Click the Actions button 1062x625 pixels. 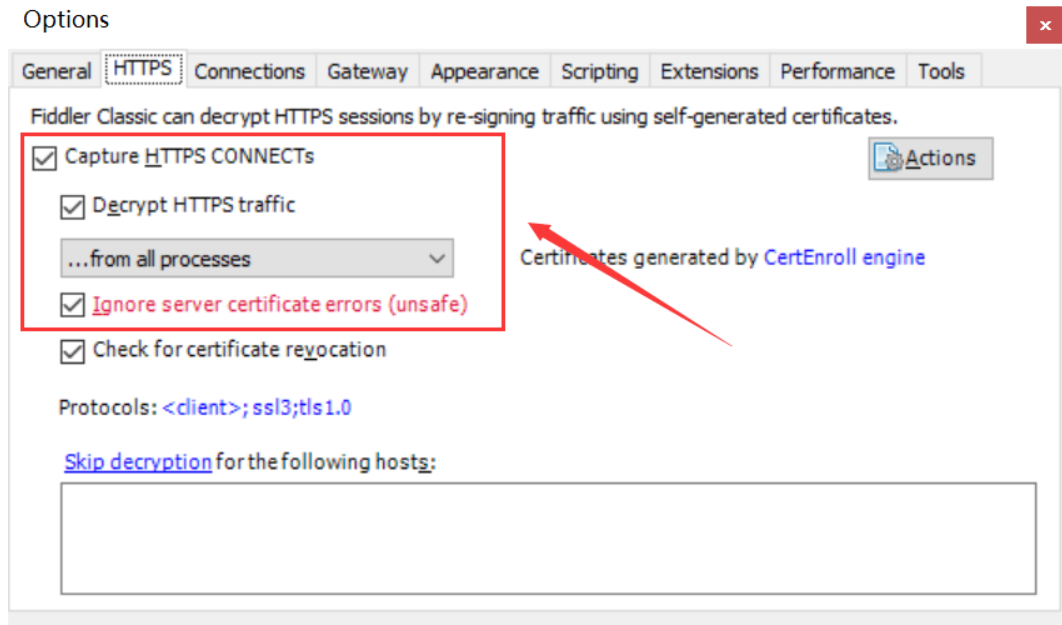[931, 158]
